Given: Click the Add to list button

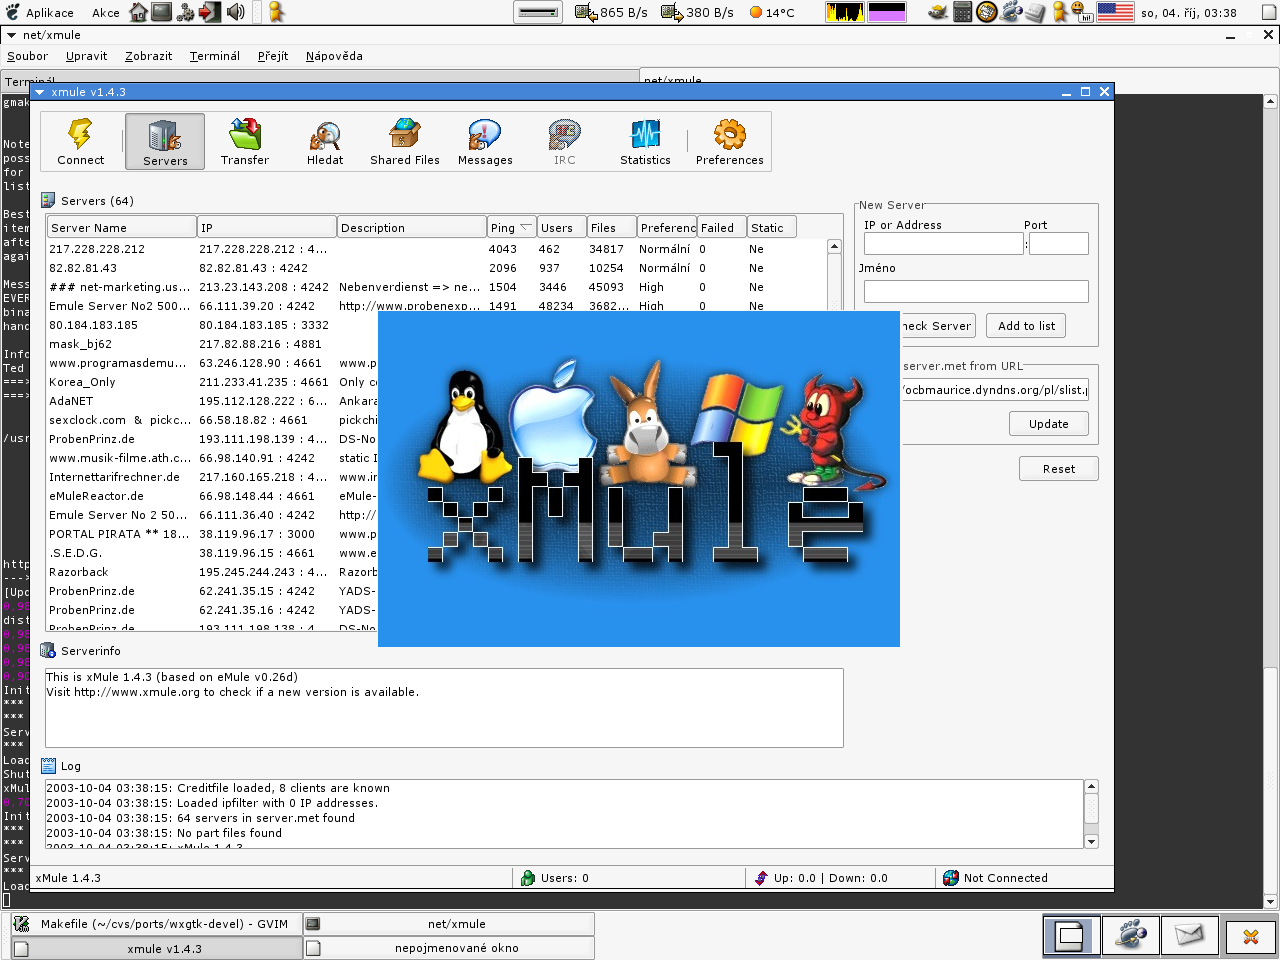Looking at the screenshot, I should (x=1026, y=326).
